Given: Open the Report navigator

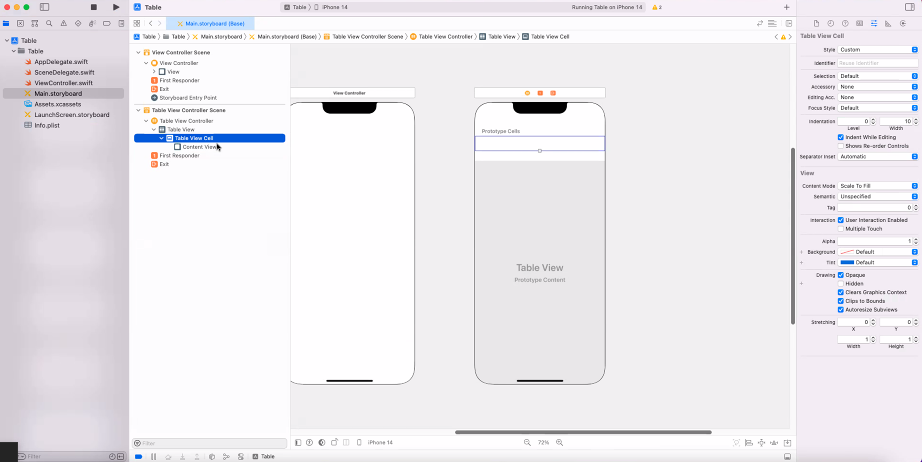Looking at the screenshot, I should pos(121,24).
